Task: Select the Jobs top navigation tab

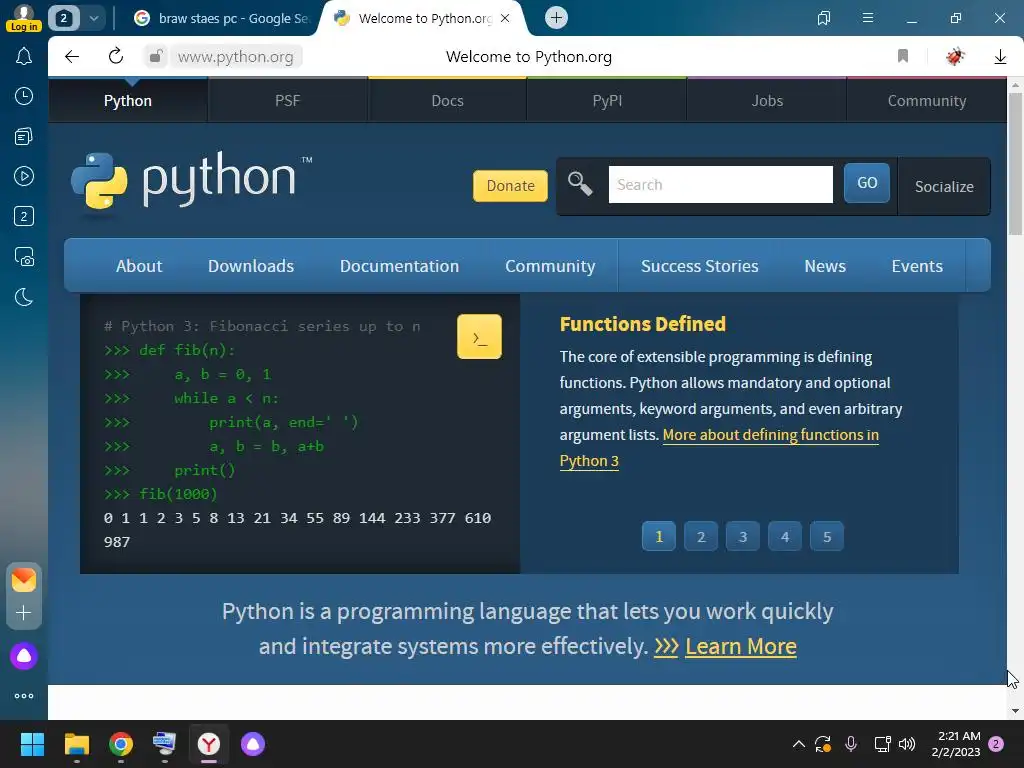Action: tap(767, 101)
